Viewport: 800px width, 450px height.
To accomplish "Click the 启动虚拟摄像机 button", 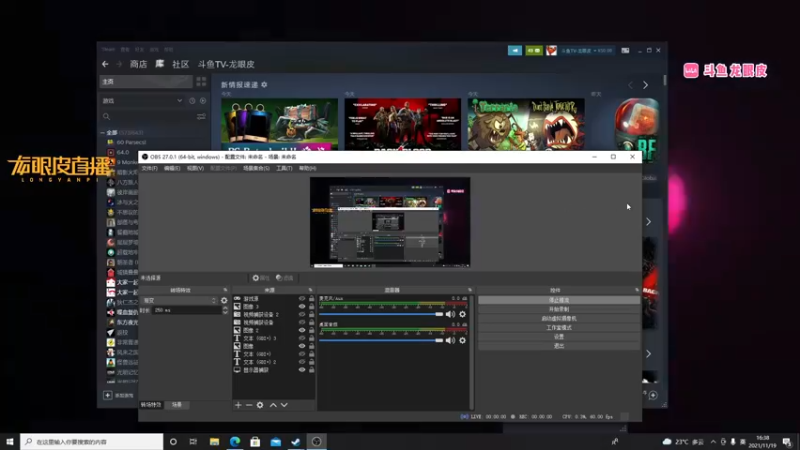I will pos(559,318).
